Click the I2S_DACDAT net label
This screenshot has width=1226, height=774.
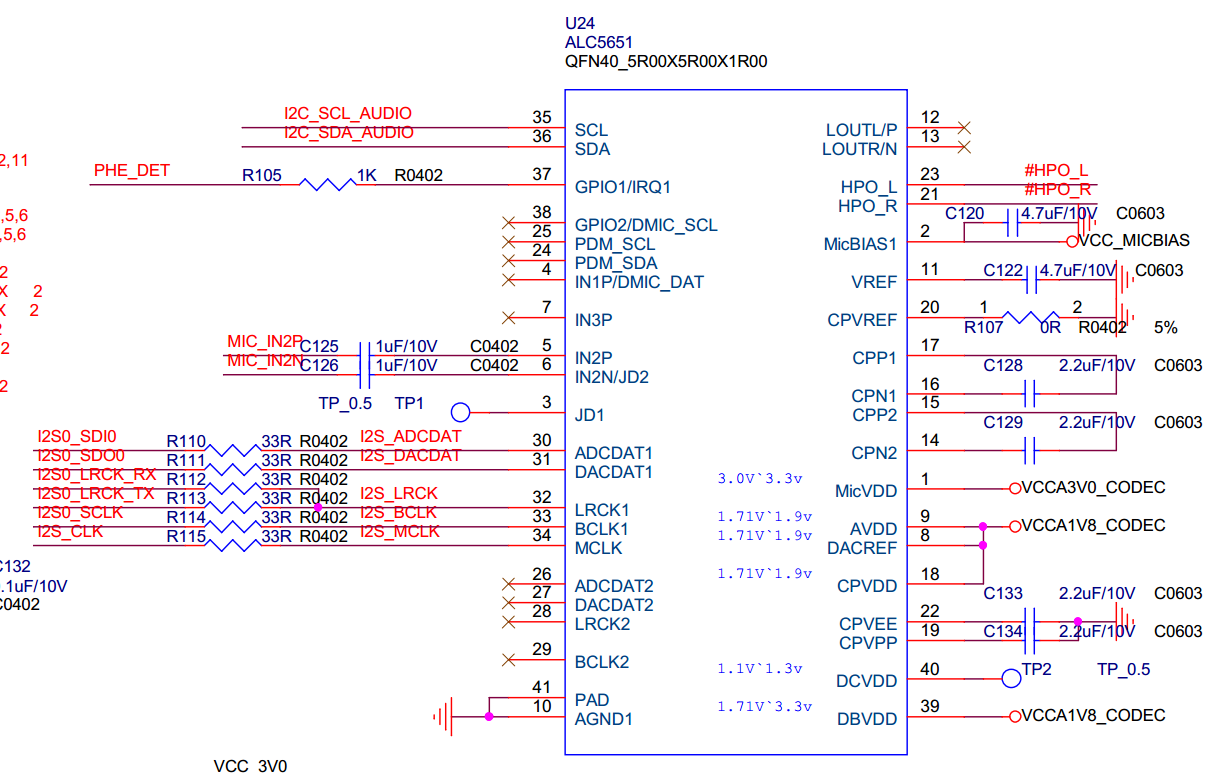(410, 456)
